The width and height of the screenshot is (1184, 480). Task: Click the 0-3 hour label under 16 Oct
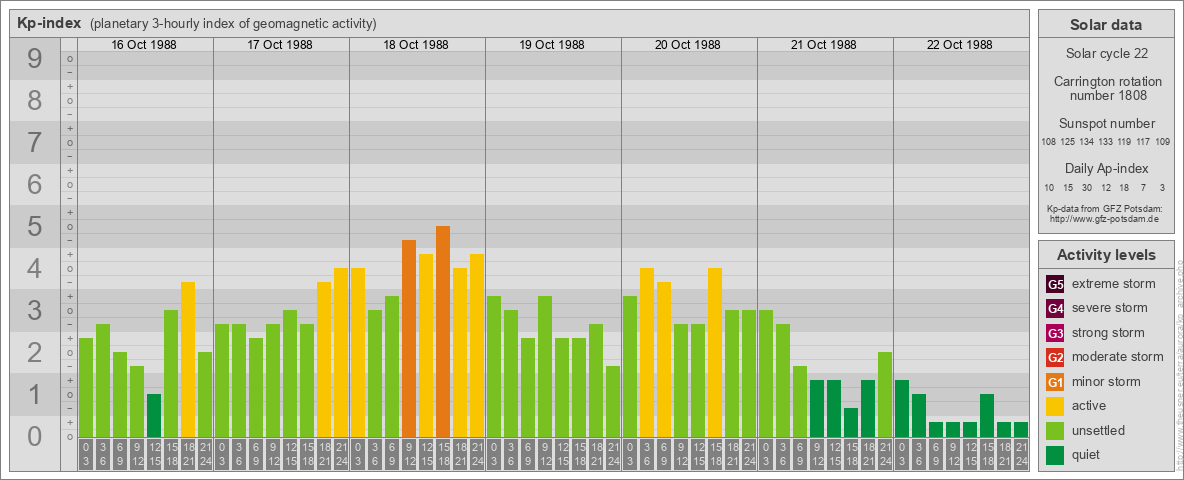(x=86, y=454)
